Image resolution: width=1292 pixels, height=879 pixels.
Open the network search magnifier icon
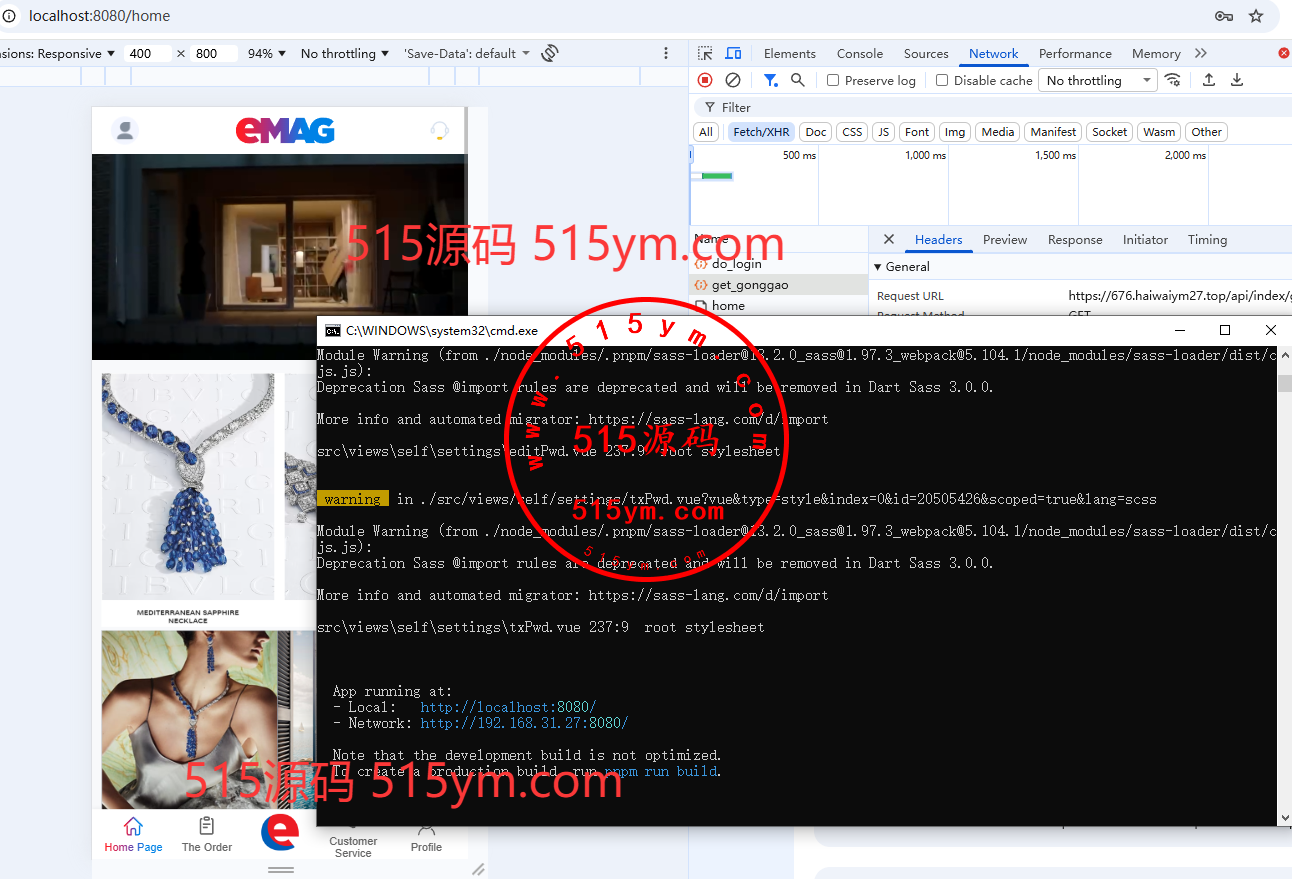(798, 80)
